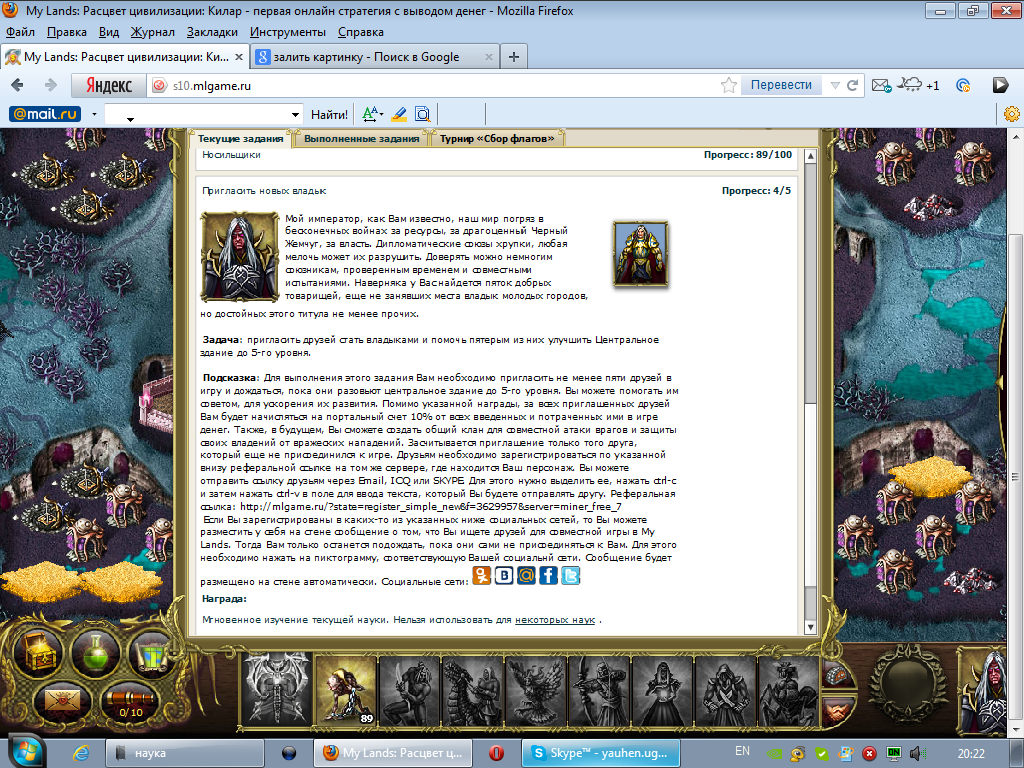This screenshot has width=1024, height=768.
Task: Open the translate button dropdown arrow
Action: pos(835,86)
